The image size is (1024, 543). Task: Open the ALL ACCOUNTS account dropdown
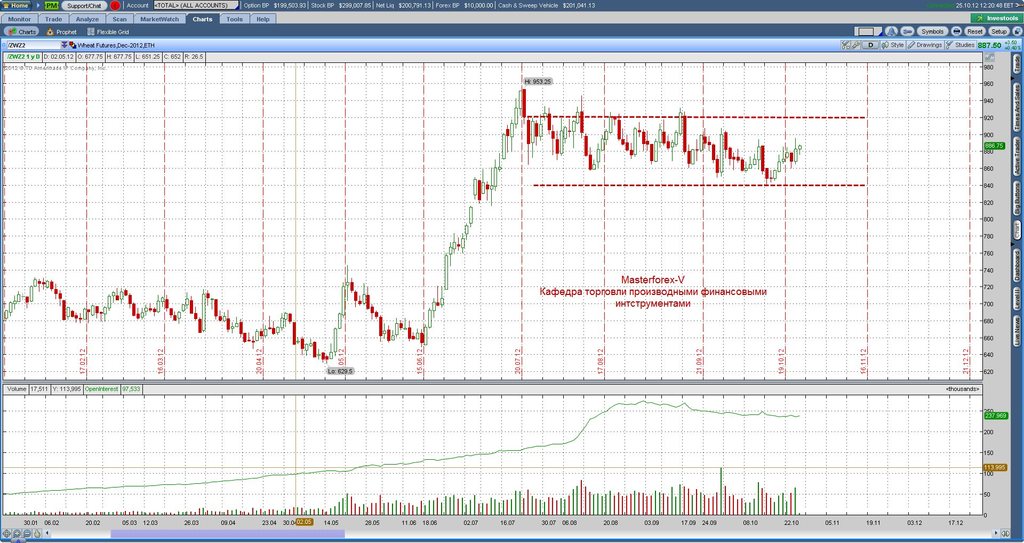click(x=195, y=5)
